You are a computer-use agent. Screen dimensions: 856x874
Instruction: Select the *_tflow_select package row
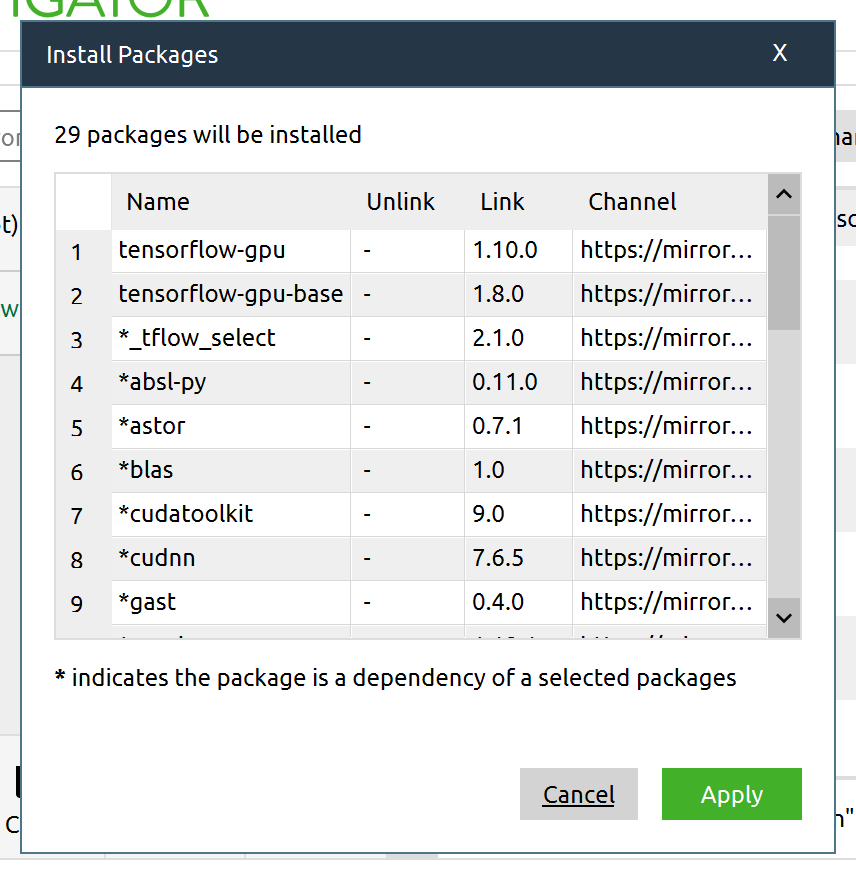(197, 338)
